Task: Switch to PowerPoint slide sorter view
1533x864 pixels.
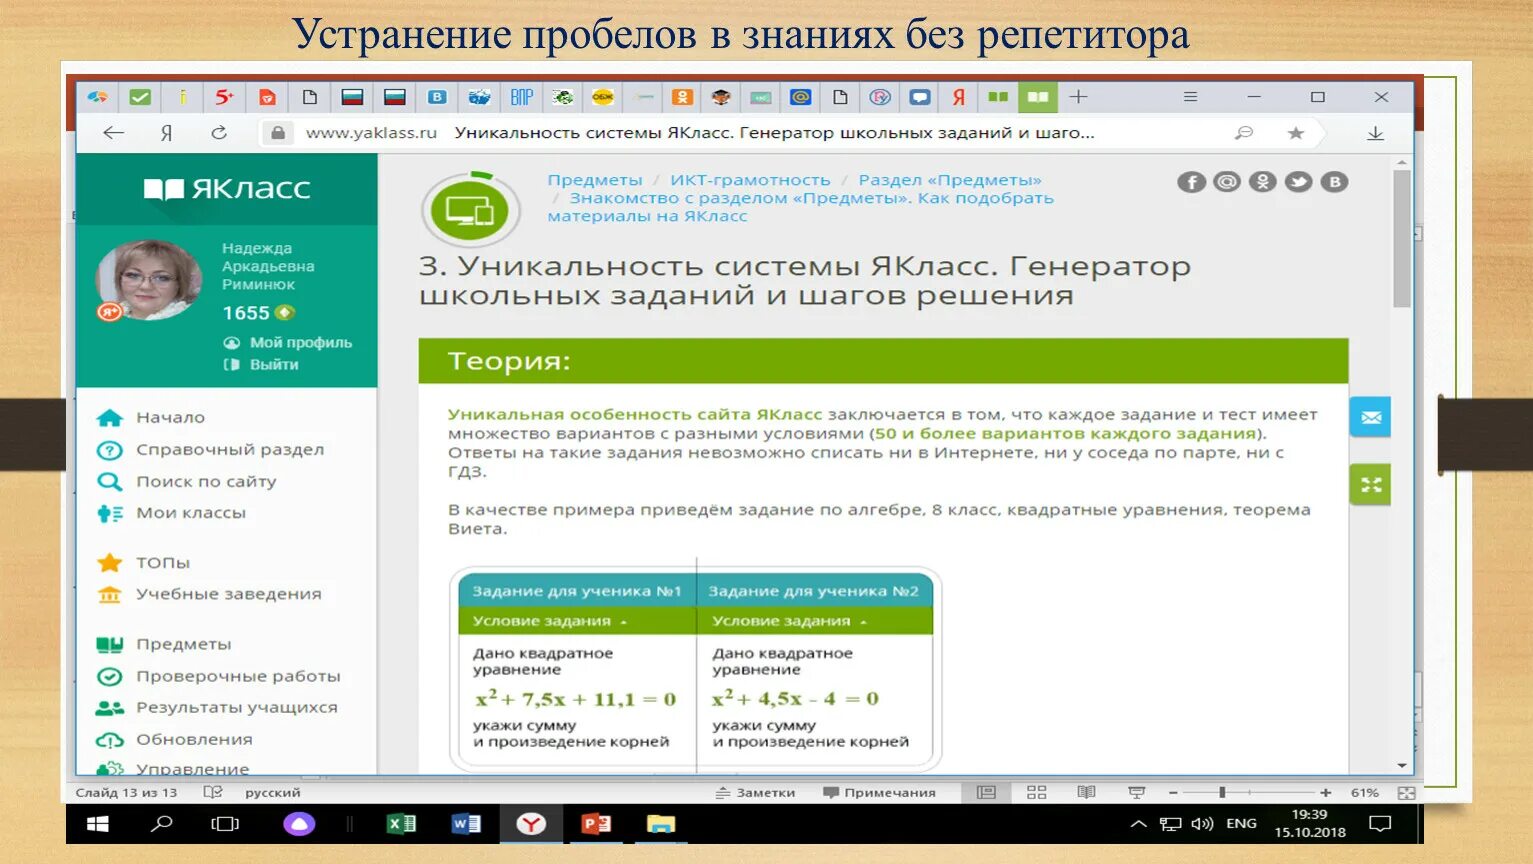Action: (x=1036, y=793)
